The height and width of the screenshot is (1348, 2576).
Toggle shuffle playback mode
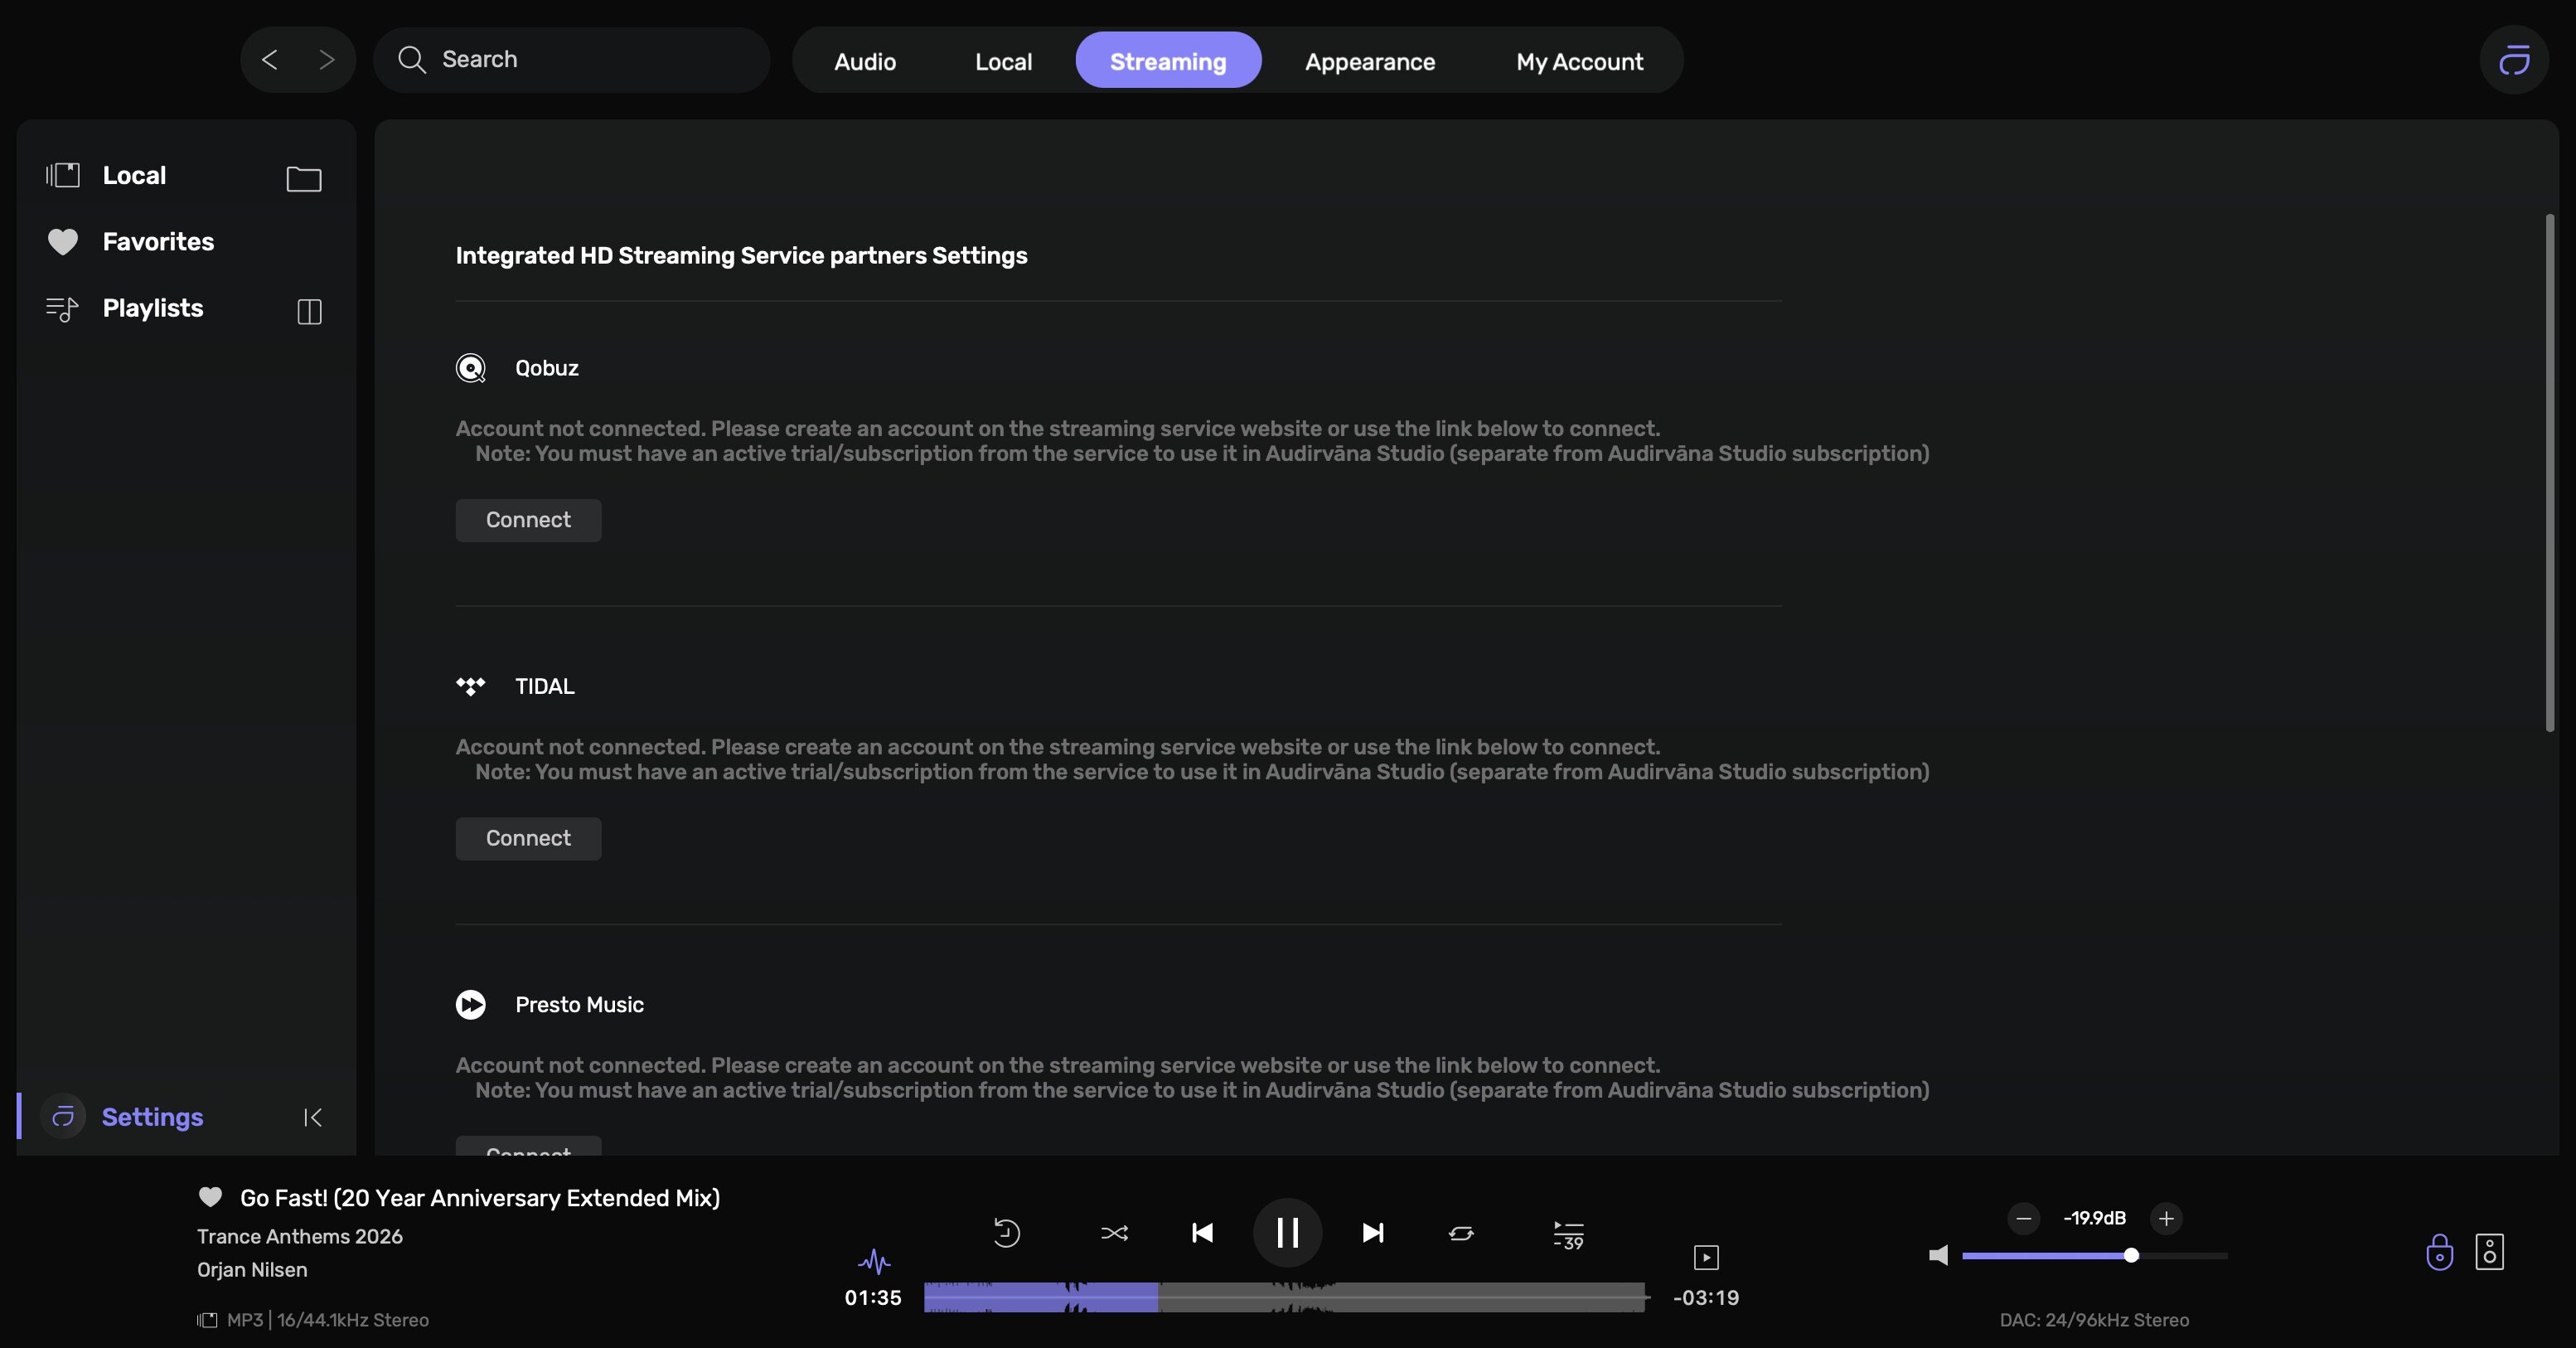[x=1114, y=1233]
